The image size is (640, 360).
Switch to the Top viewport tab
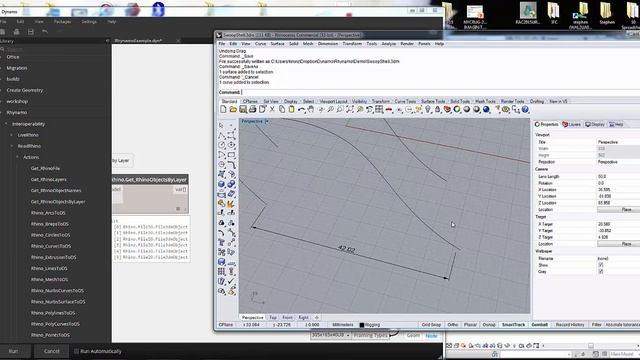273,317
